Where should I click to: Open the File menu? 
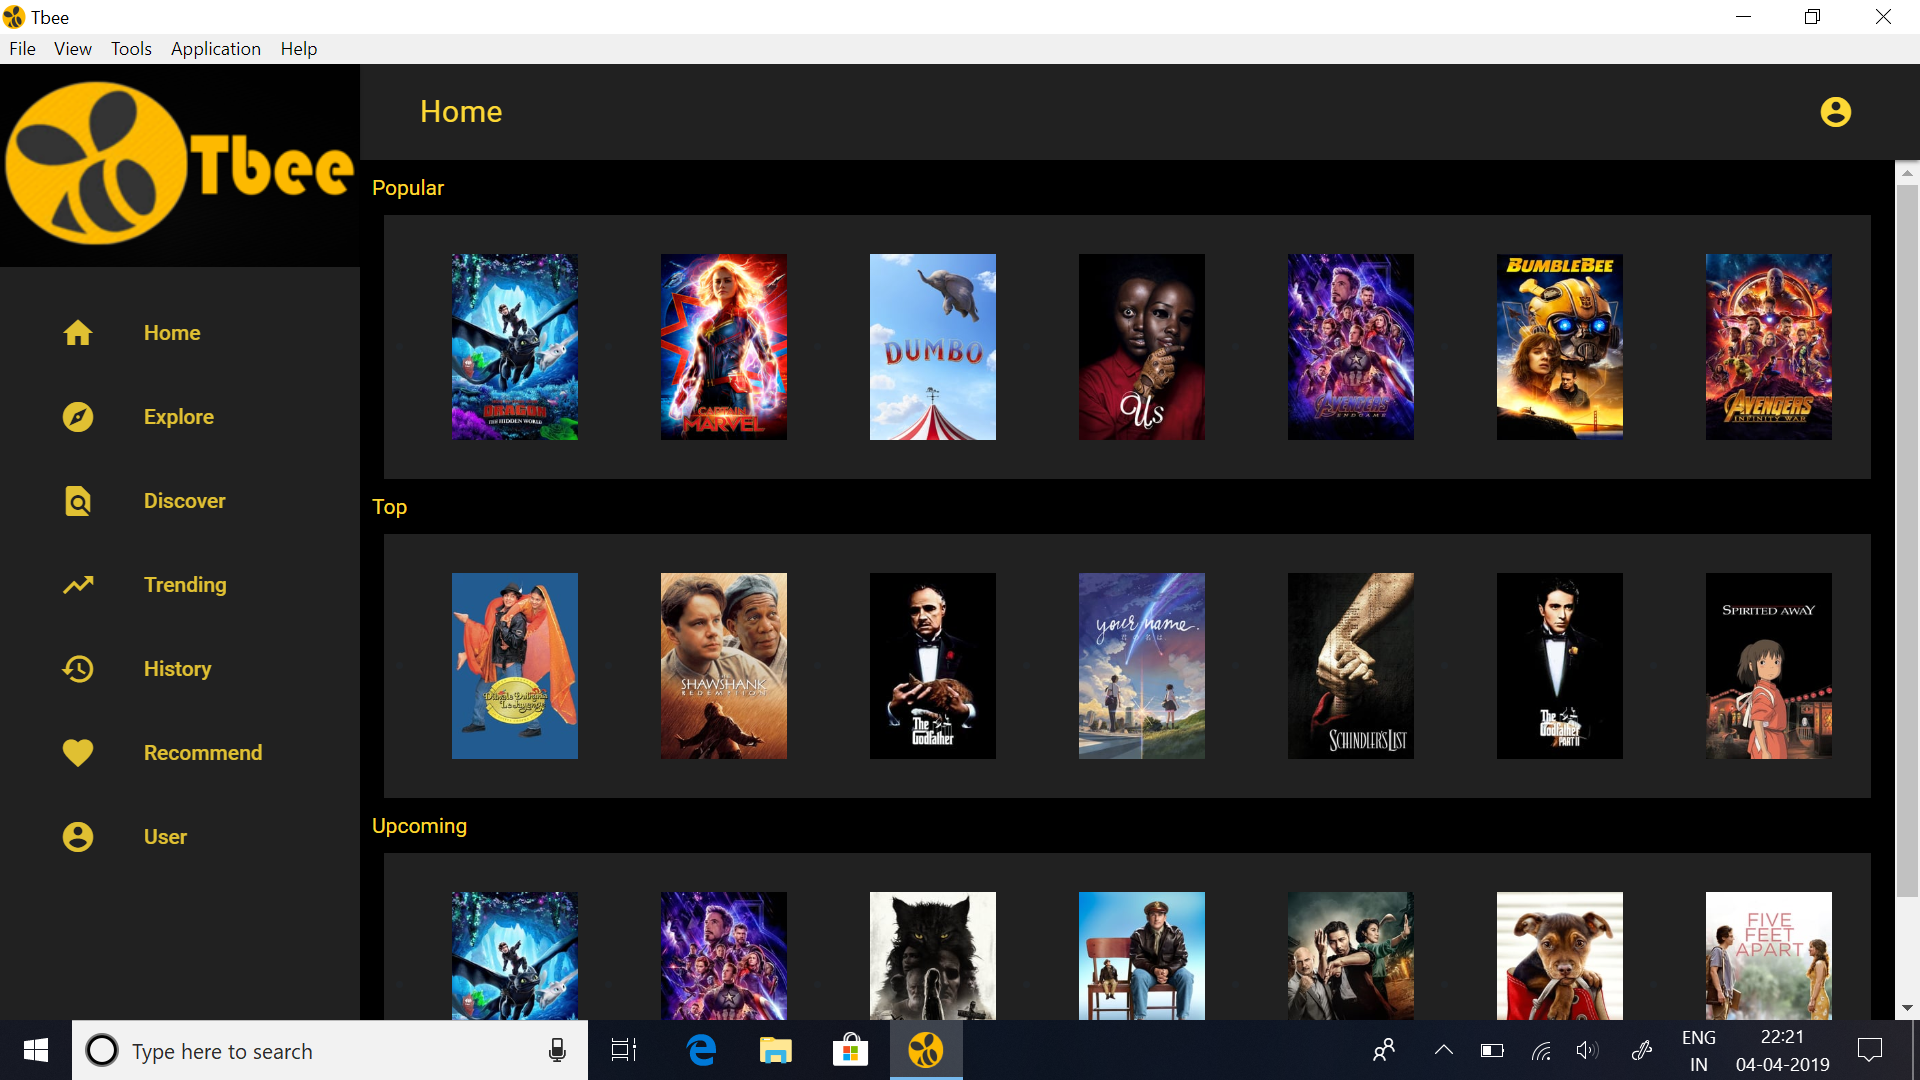pos(22,48)
